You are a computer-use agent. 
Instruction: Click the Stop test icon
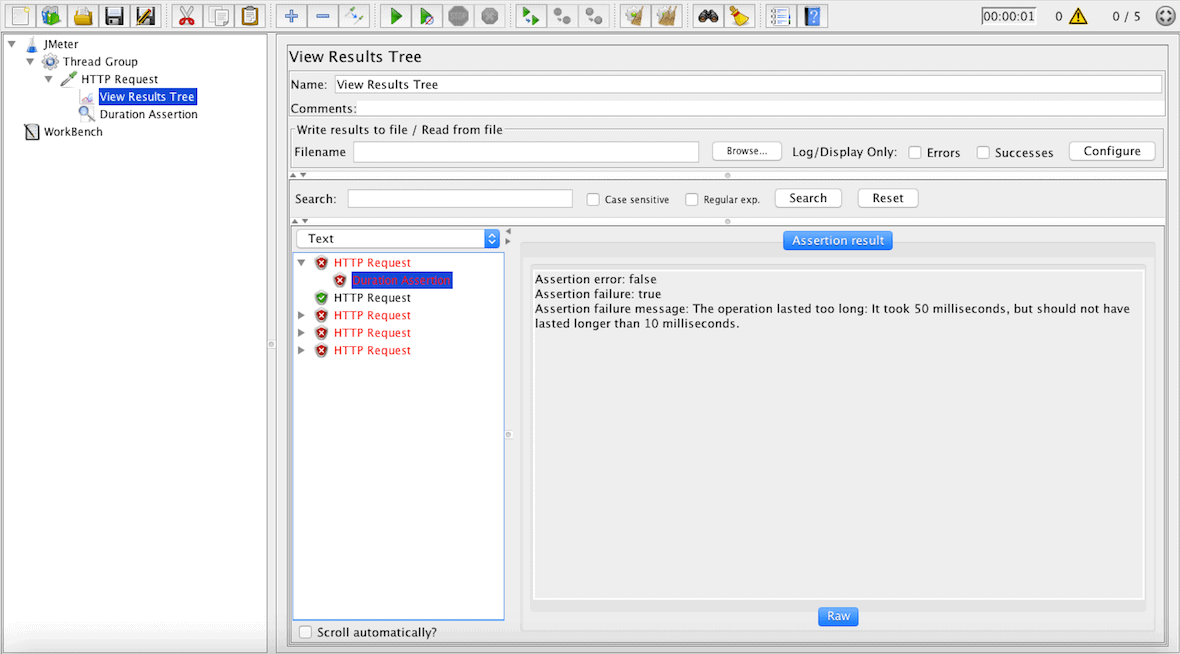[x=458, y=16]
